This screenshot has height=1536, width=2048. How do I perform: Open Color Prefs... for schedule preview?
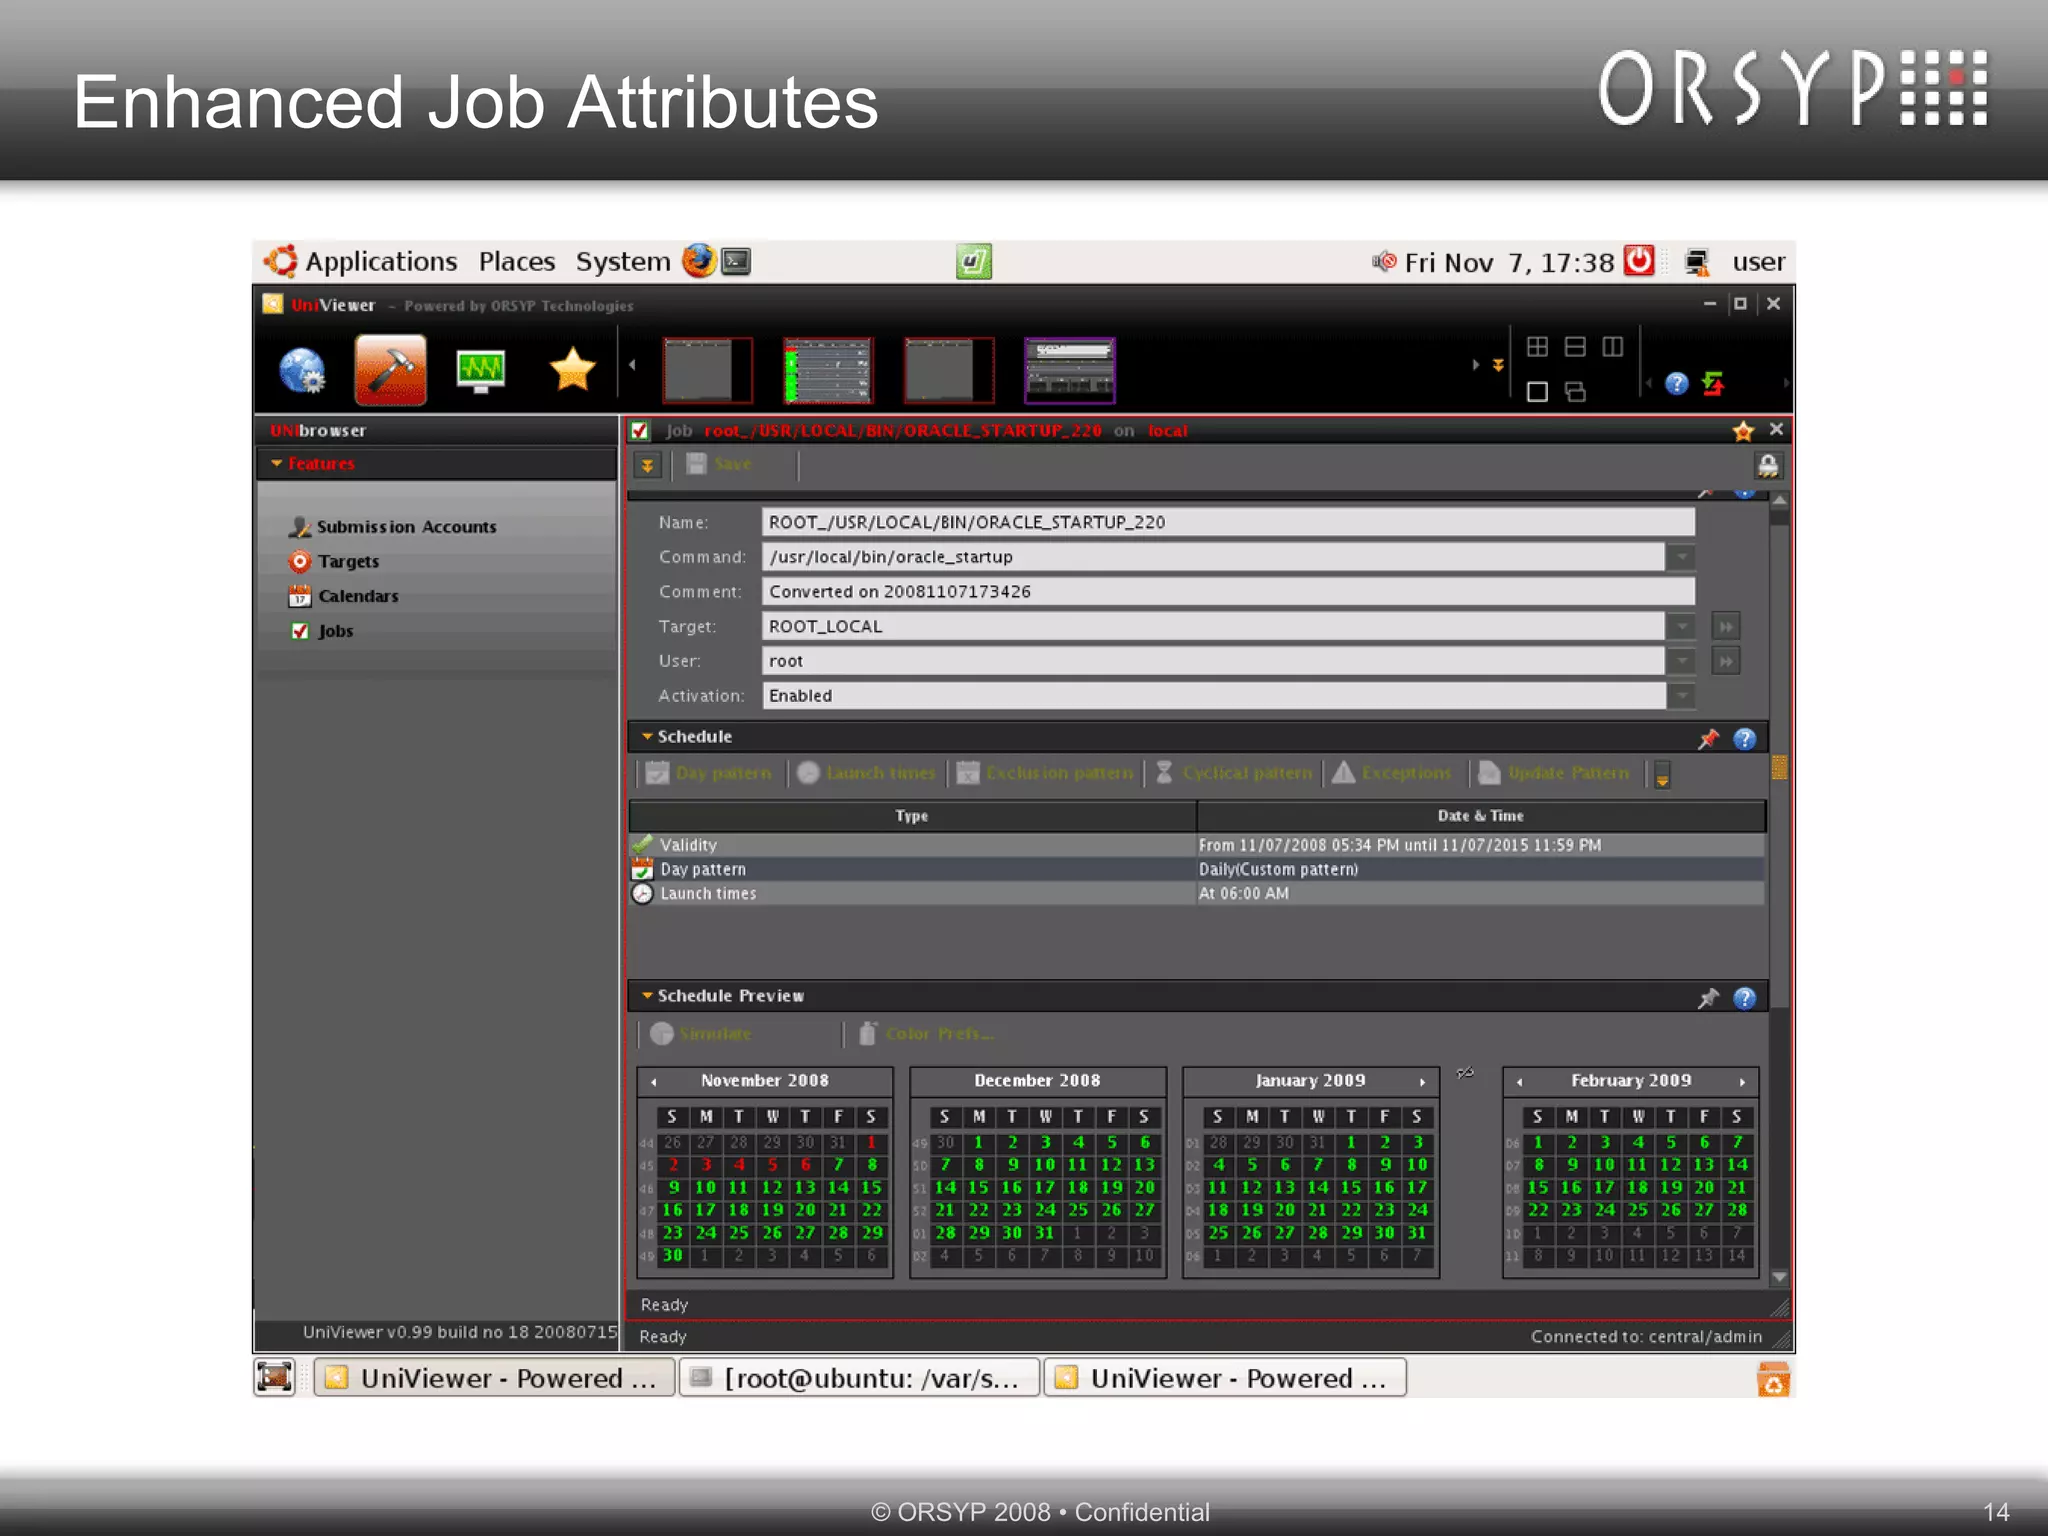pos(926,1034)
